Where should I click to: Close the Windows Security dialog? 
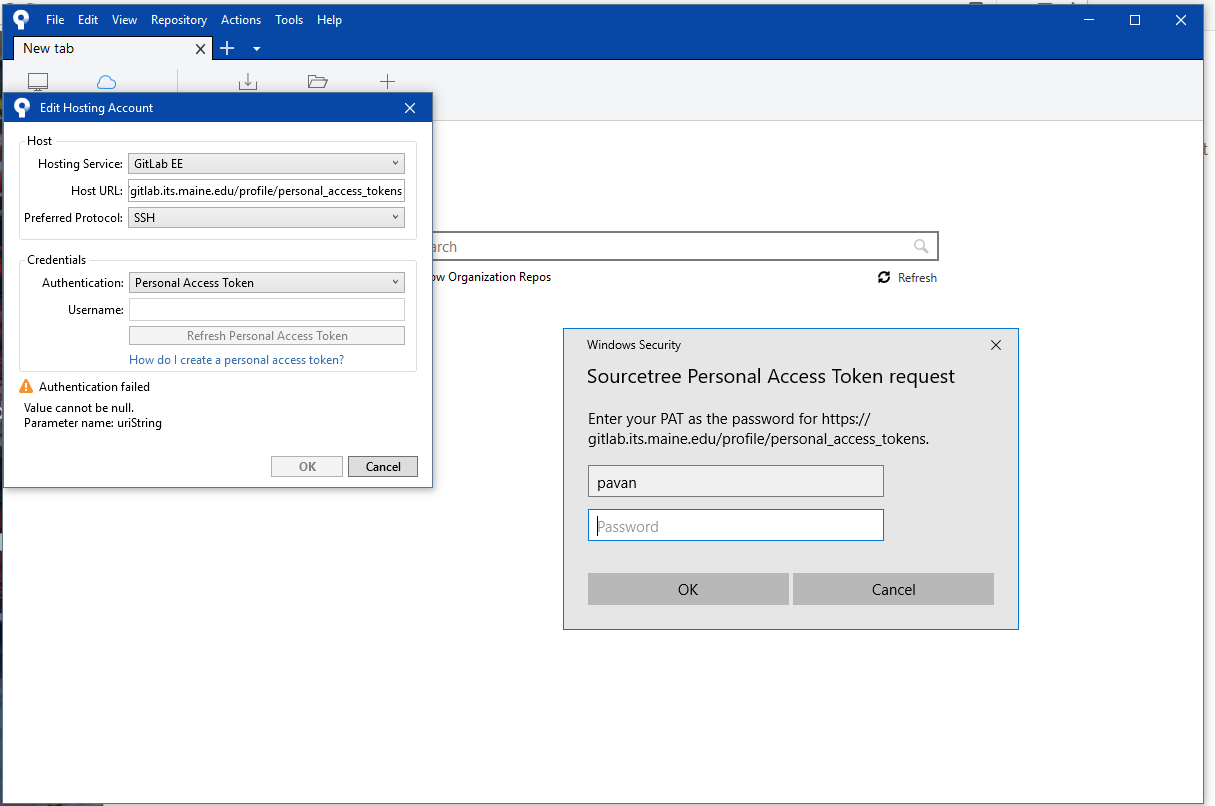click(x=996, y=345)
